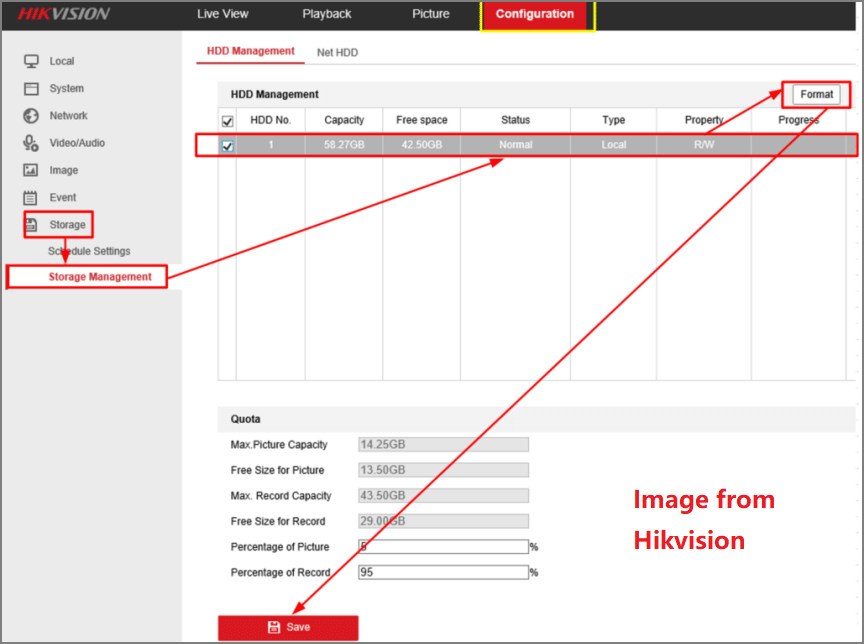Image resolution: width=864 pixels, height=644 pixels.
Task: Click the Progress column header
Action: click(x=798, y=120)
